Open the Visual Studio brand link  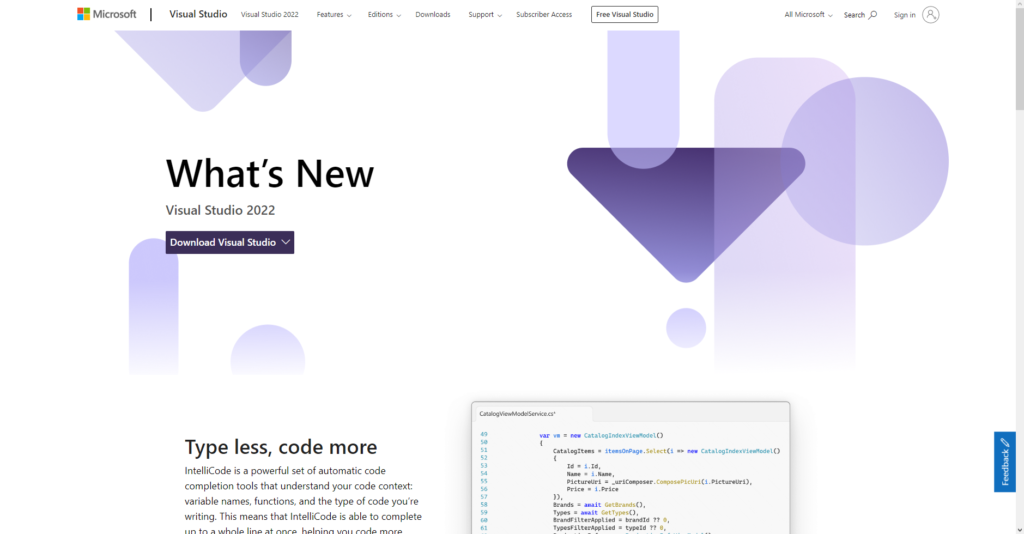197,14
